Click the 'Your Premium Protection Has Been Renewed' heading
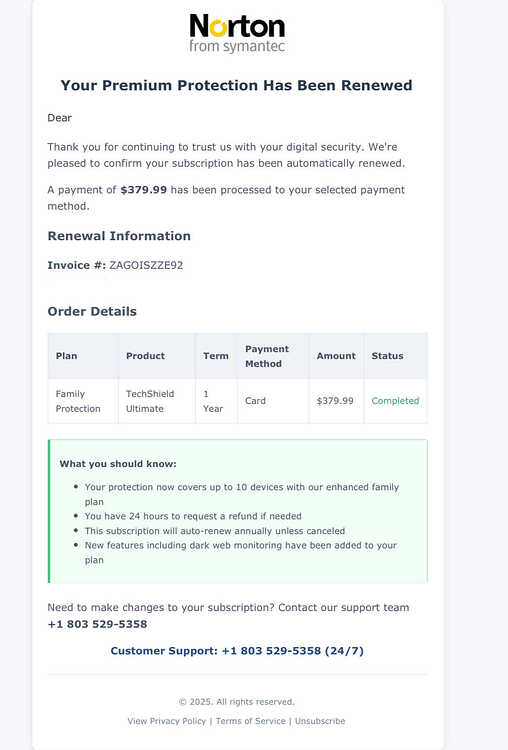The height and width of the screenshot is (750, 508). click(236, 85)
